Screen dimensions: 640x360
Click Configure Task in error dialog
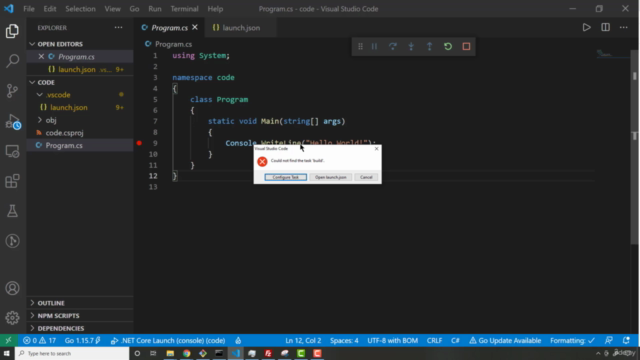click(x=286, y=177)
